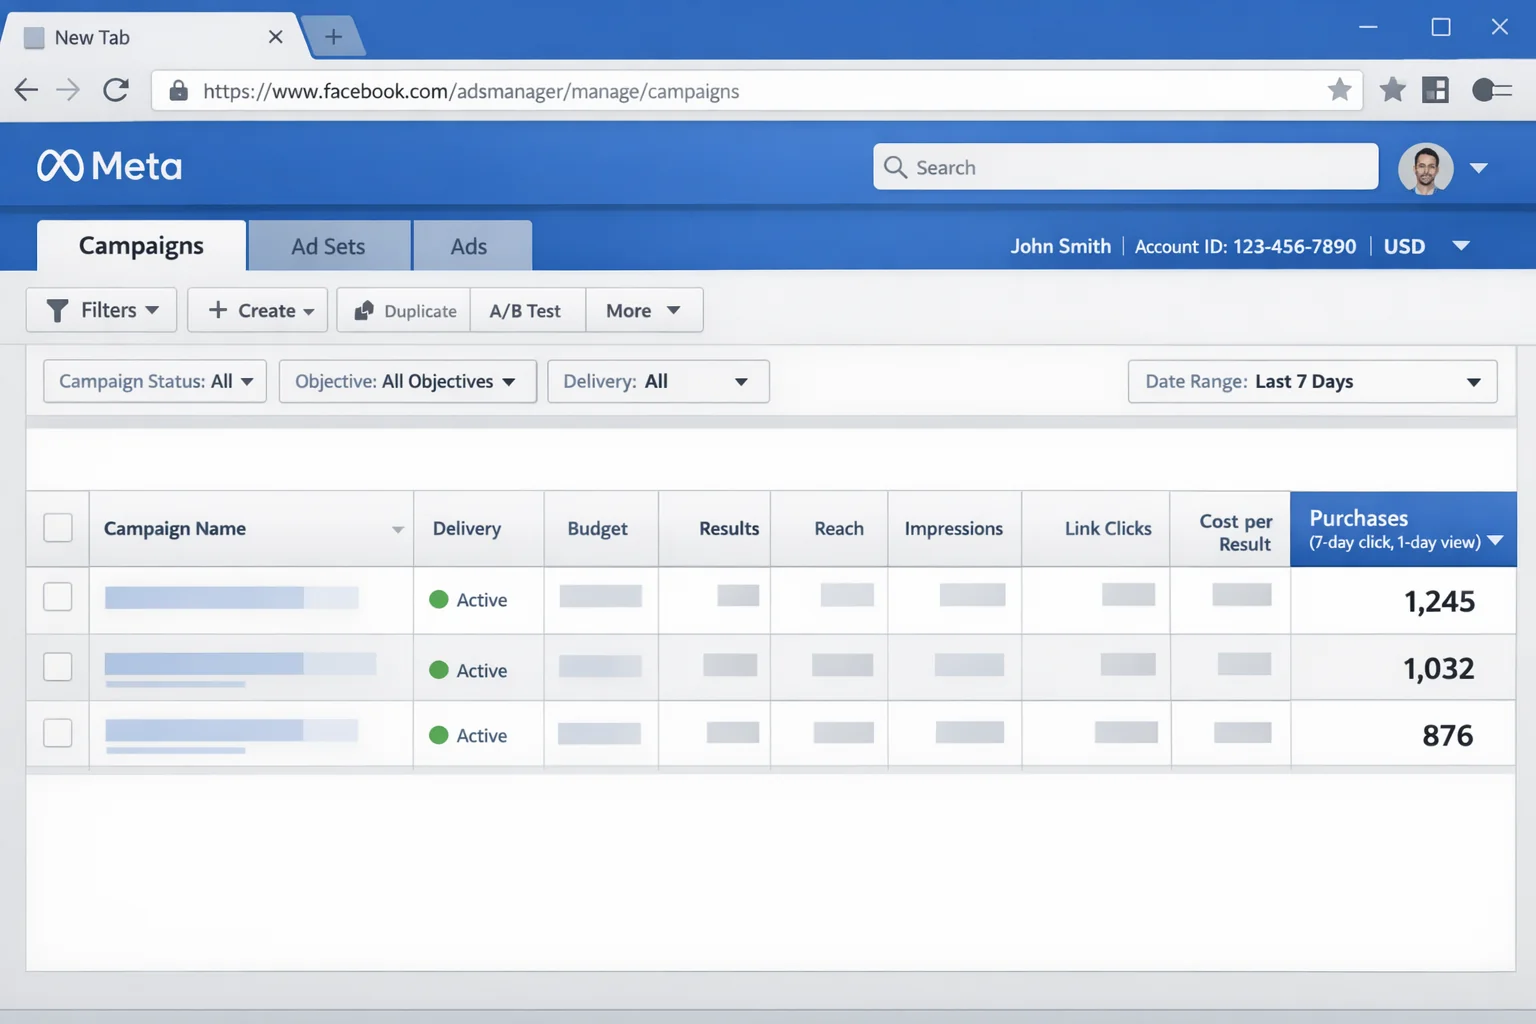Open the Filters panel
This screenshot has width=1536, height=1024.
tap(100, 310)
